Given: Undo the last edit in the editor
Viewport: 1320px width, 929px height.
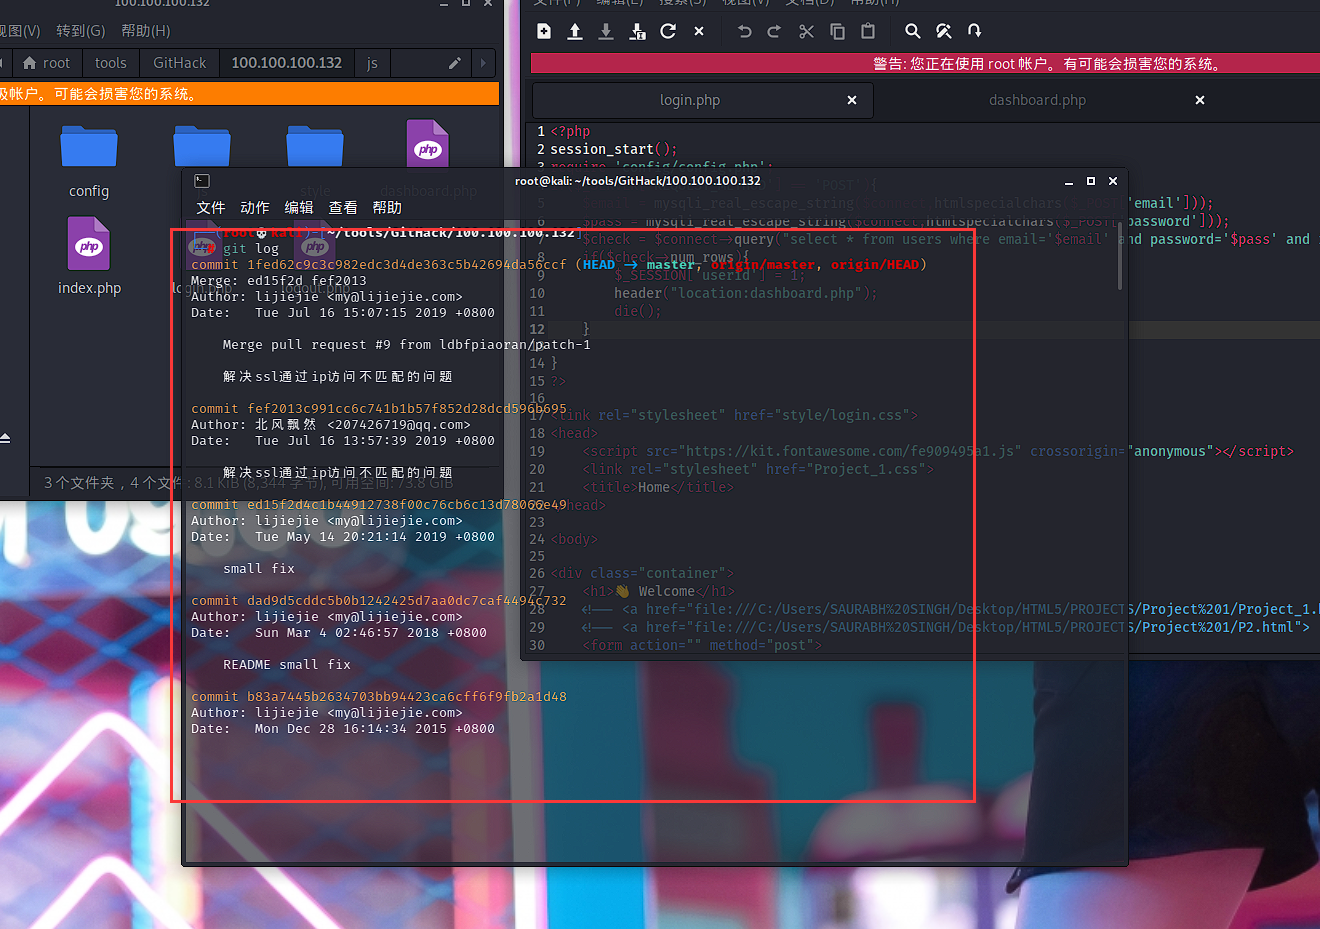Looking at the screenshot, I should pos(744,31).
